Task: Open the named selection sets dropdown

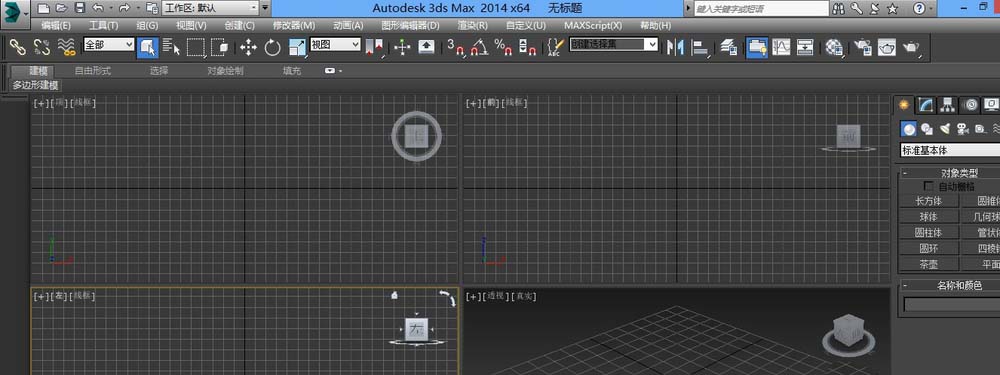Action: click(614, 45)
